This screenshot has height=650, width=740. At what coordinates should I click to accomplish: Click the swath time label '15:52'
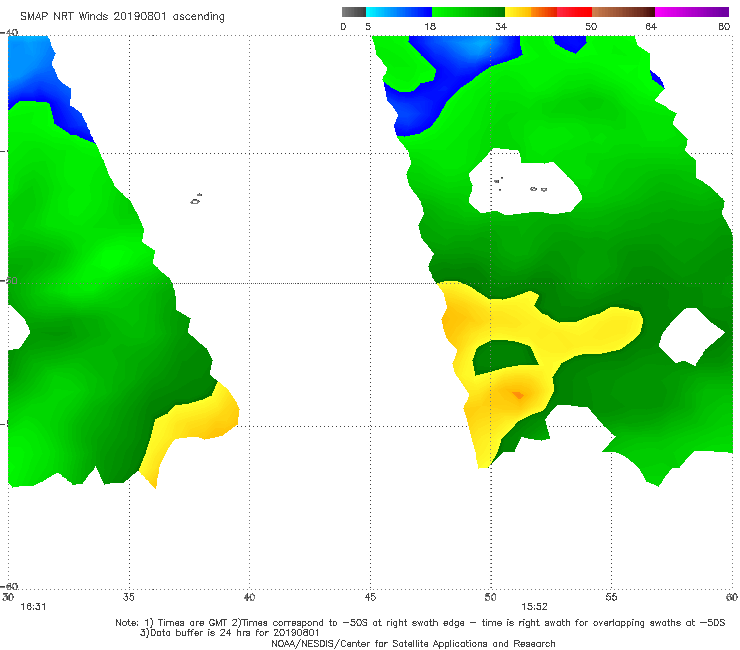pos(534,607)
